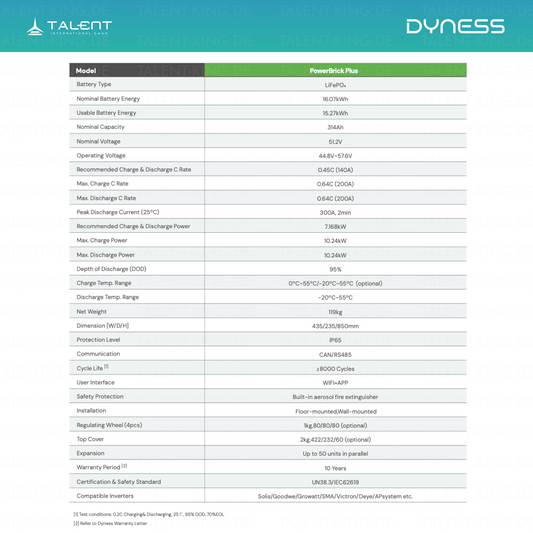
Task: Click the Nominal Voltage label
Action: point(98,141)
